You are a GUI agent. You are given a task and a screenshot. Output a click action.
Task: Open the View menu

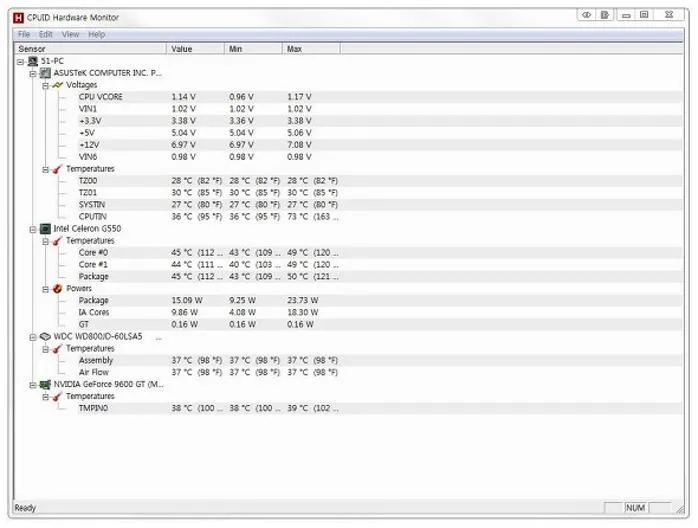[70, 34]
